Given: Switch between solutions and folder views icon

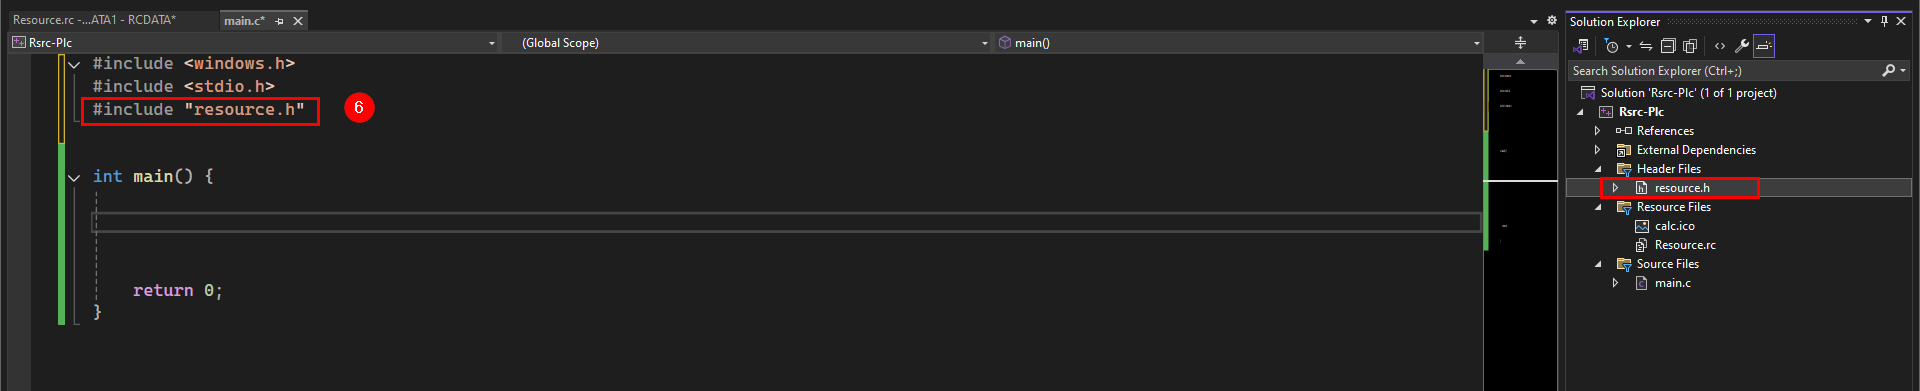Looking at the screenshot, I should [1581, 46].
